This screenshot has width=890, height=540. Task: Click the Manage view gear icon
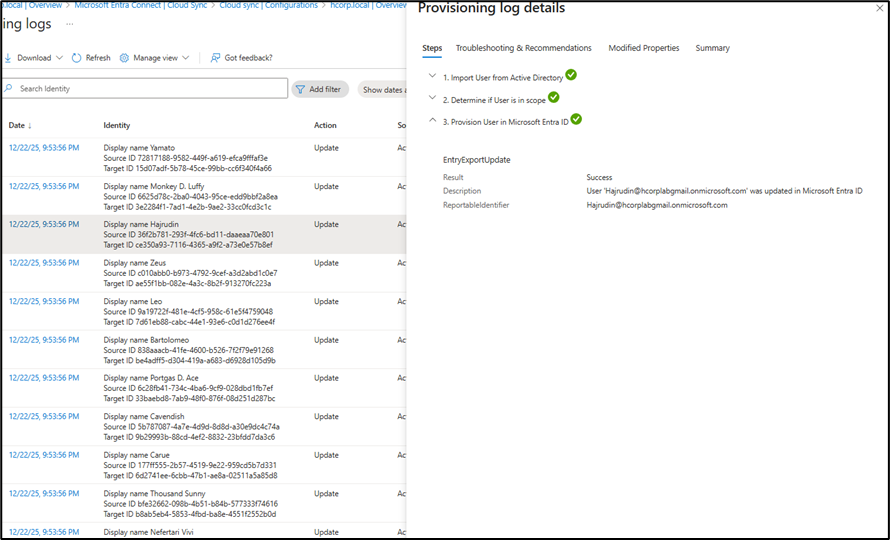click(x=124, y=58)
